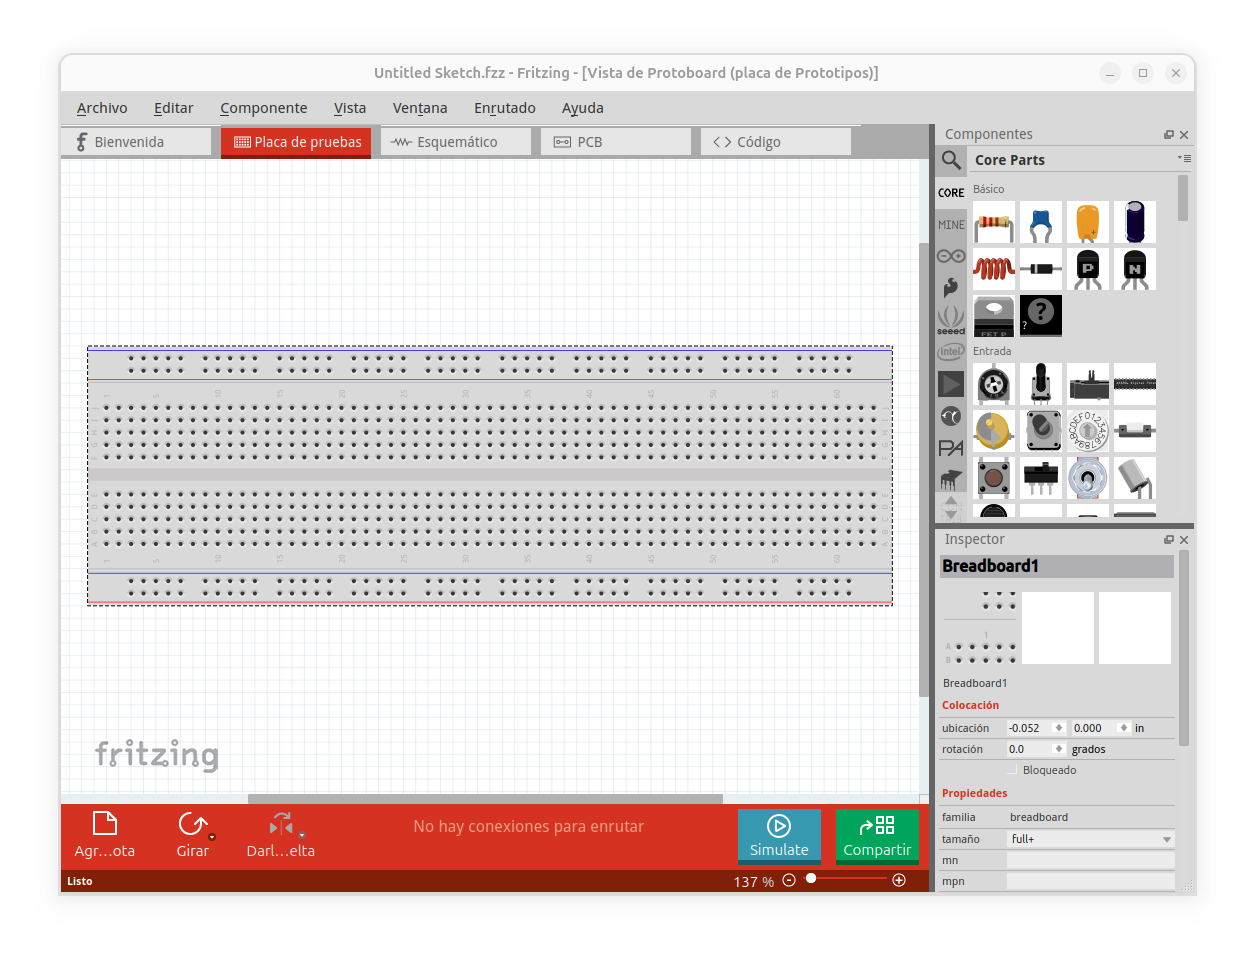The width and height of the screenshot is (1255, 959).
Task: Choose the N-type transistor part
Action: 1134,269
